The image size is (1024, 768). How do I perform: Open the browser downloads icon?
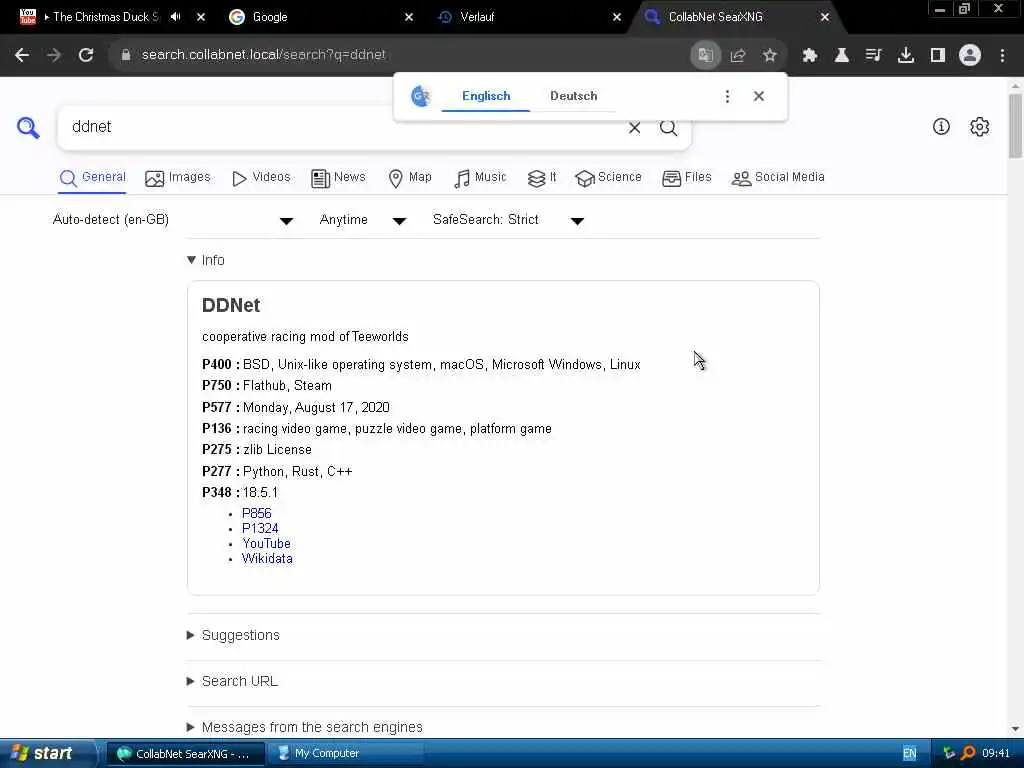click(x=906, y=56)
